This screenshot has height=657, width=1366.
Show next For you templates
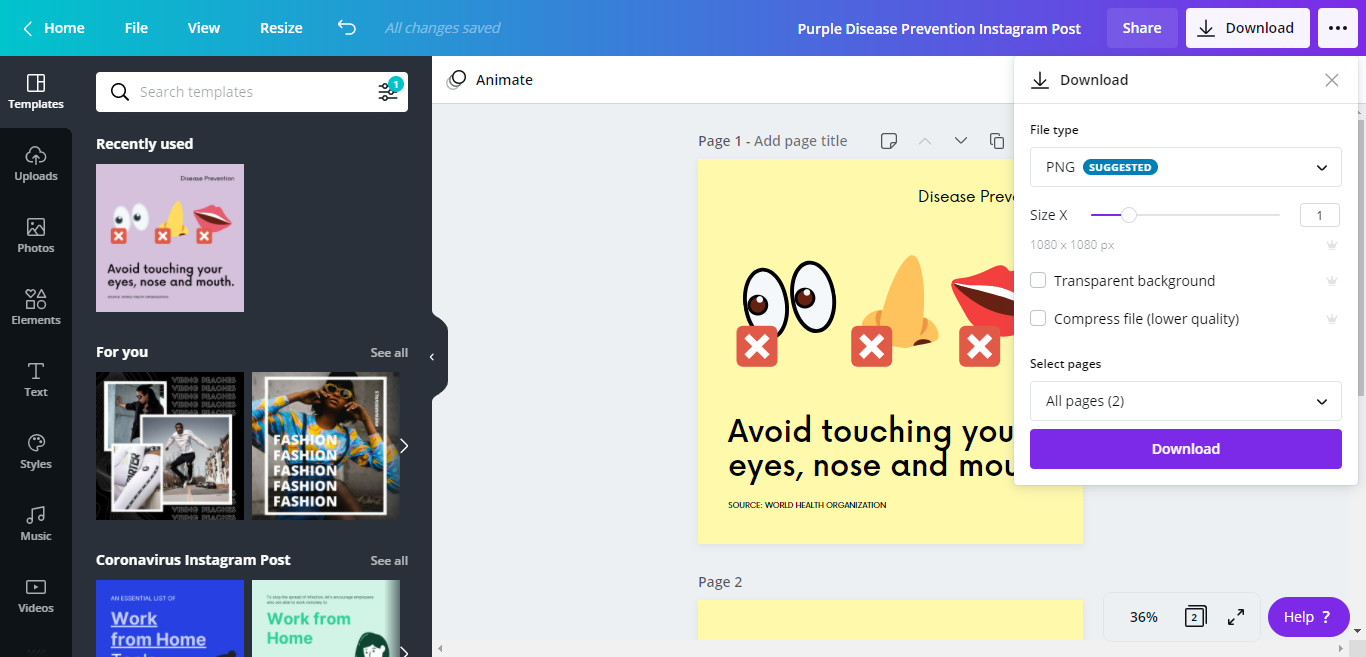(x=404, y=446)
